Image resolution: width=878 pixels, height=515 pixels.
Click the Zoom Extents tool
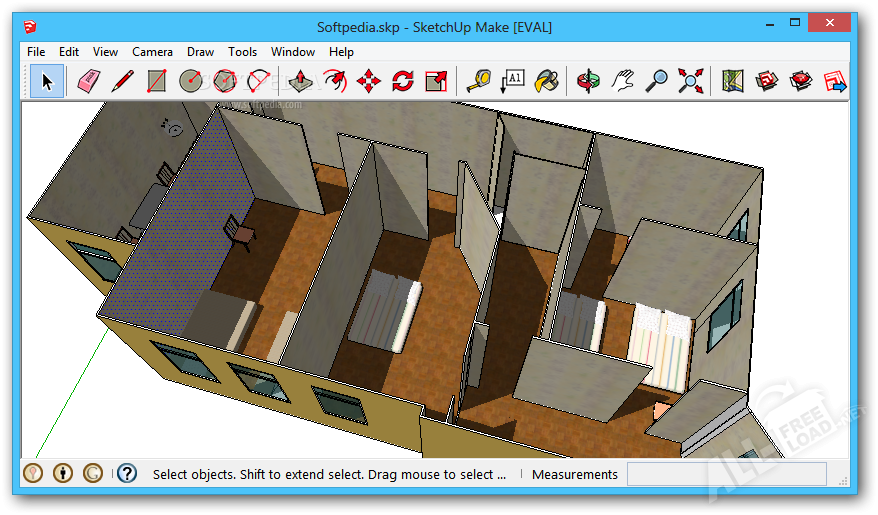coord(690,80)
